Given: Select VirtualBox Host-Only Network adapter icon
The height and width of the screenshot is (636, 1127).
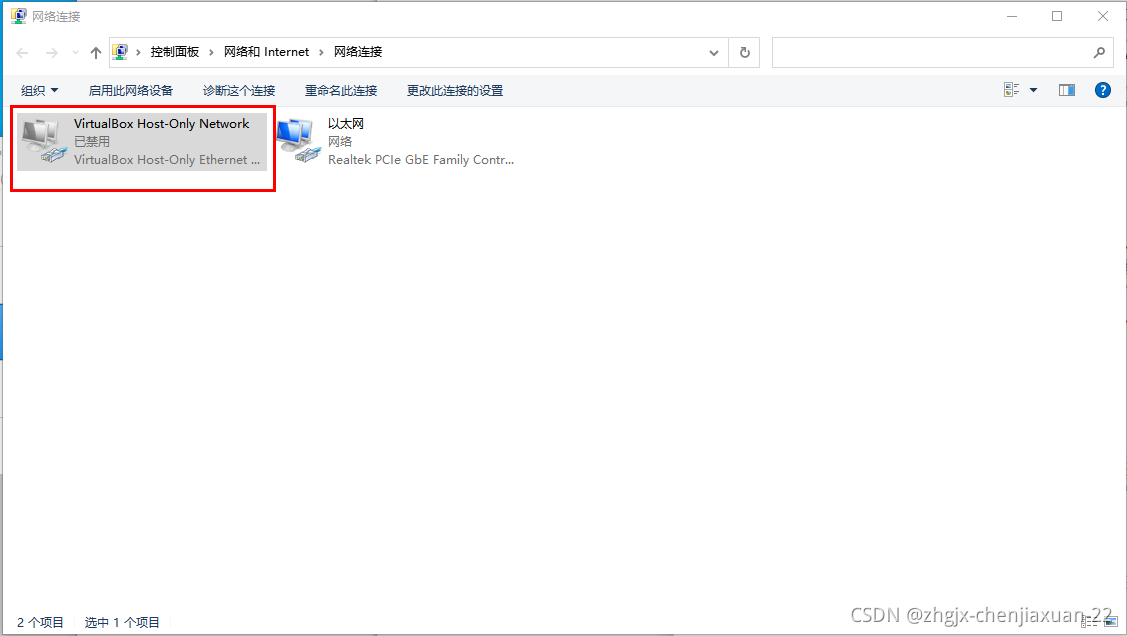Looking at the screenshot, I should pyautogui.click(x=45, y=142).
